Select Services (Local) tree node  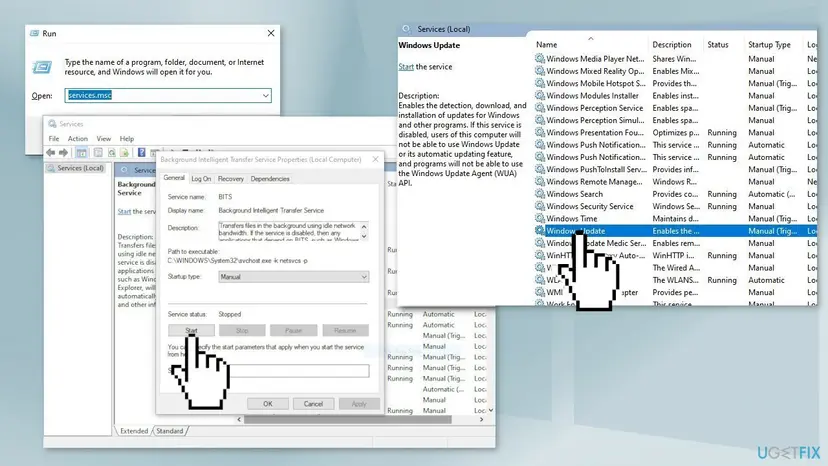(x=76, y=168)
